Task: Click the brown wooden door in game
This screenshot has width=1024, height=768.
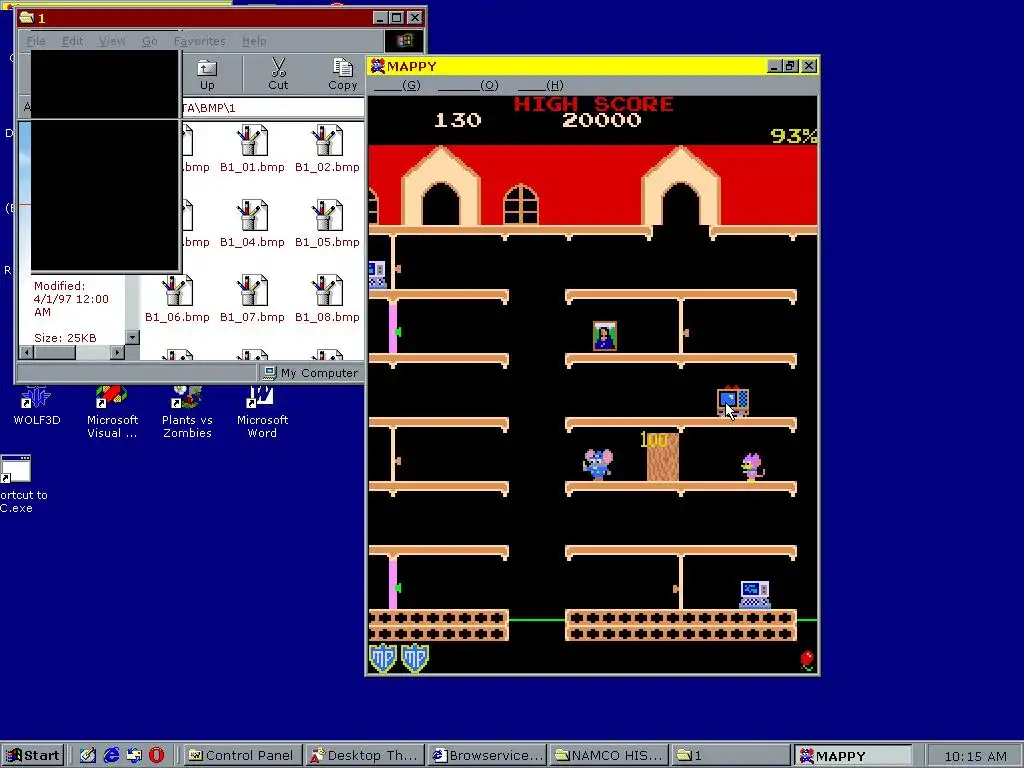Action: (x=663, y=457)
